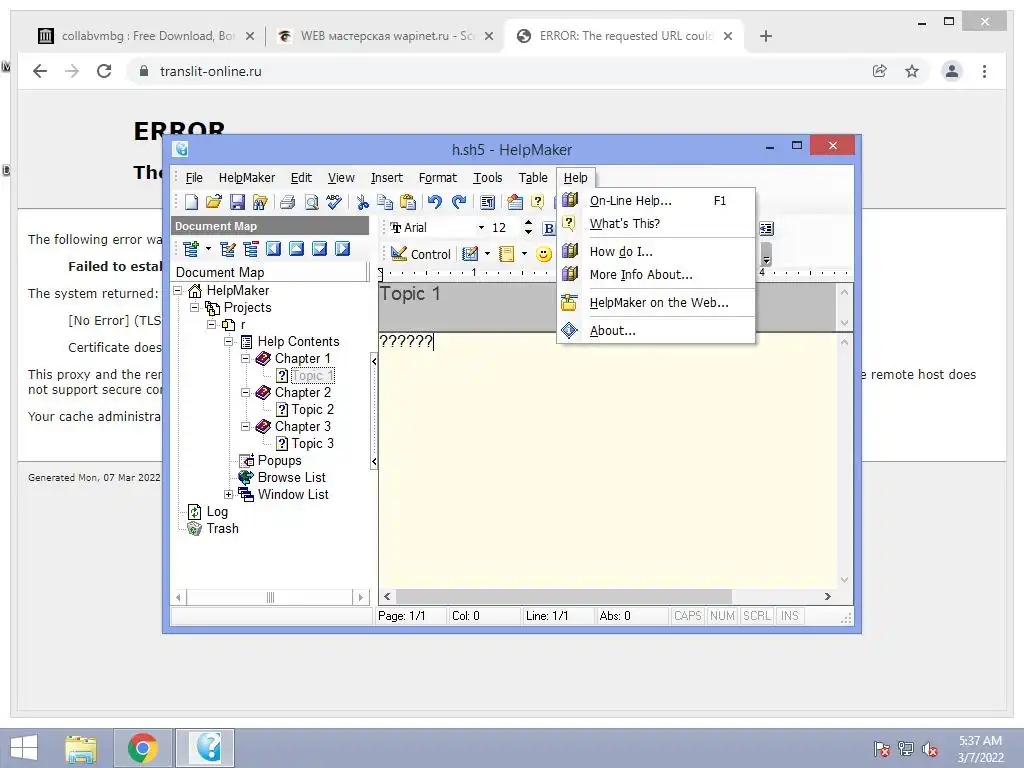Select Trash in document tree
Viewport: 1024px width, 768px height.
(222, 528)
